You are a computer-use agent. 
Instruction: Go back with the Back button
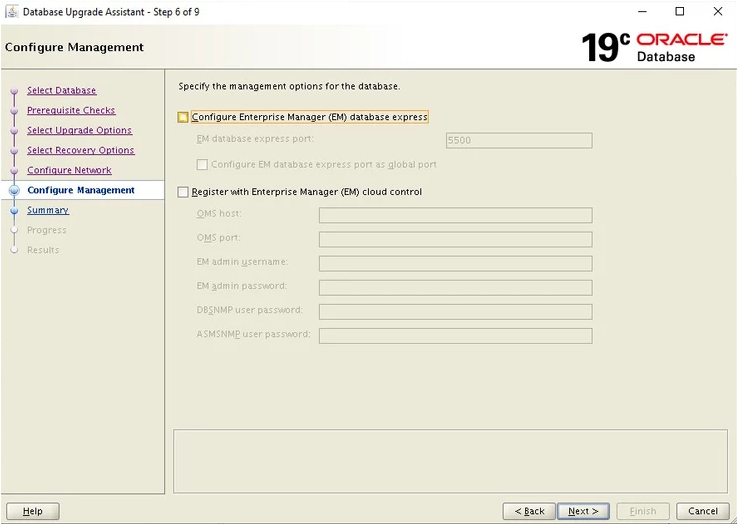coord(529,511)
